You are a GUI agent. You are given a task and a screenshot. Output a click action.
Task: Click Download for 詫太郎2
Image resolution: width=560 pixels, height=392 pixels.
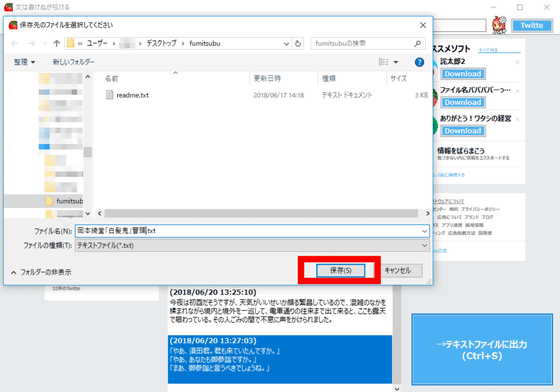(x=463, y=74)
